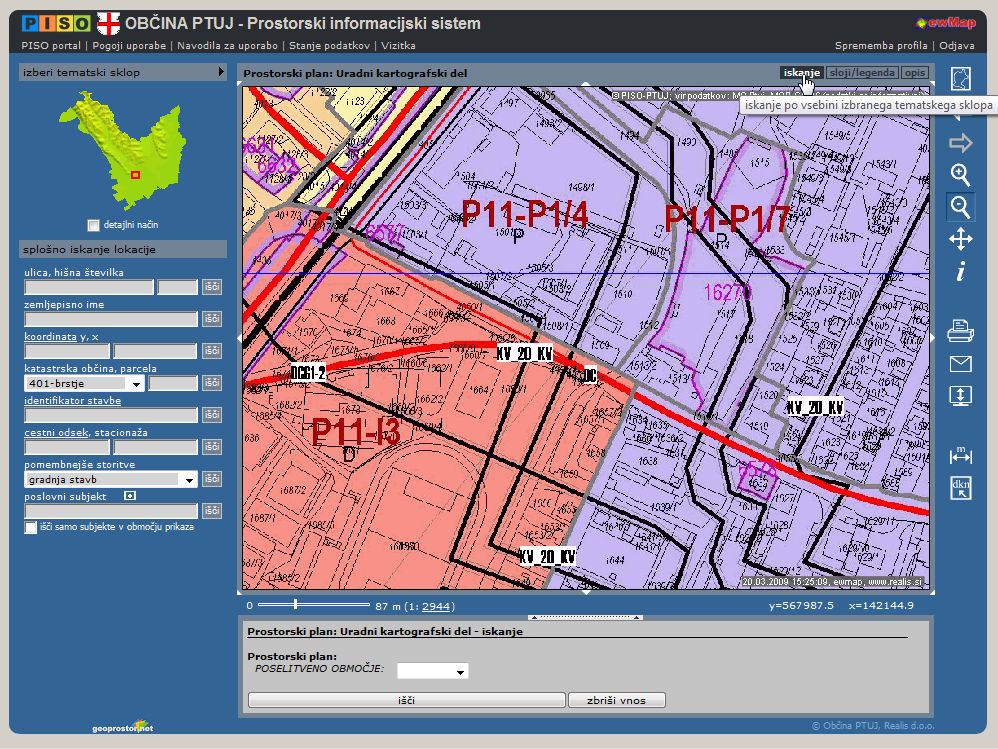Send map by email envelope icon
998x749 pixels.
coord(960,364)
